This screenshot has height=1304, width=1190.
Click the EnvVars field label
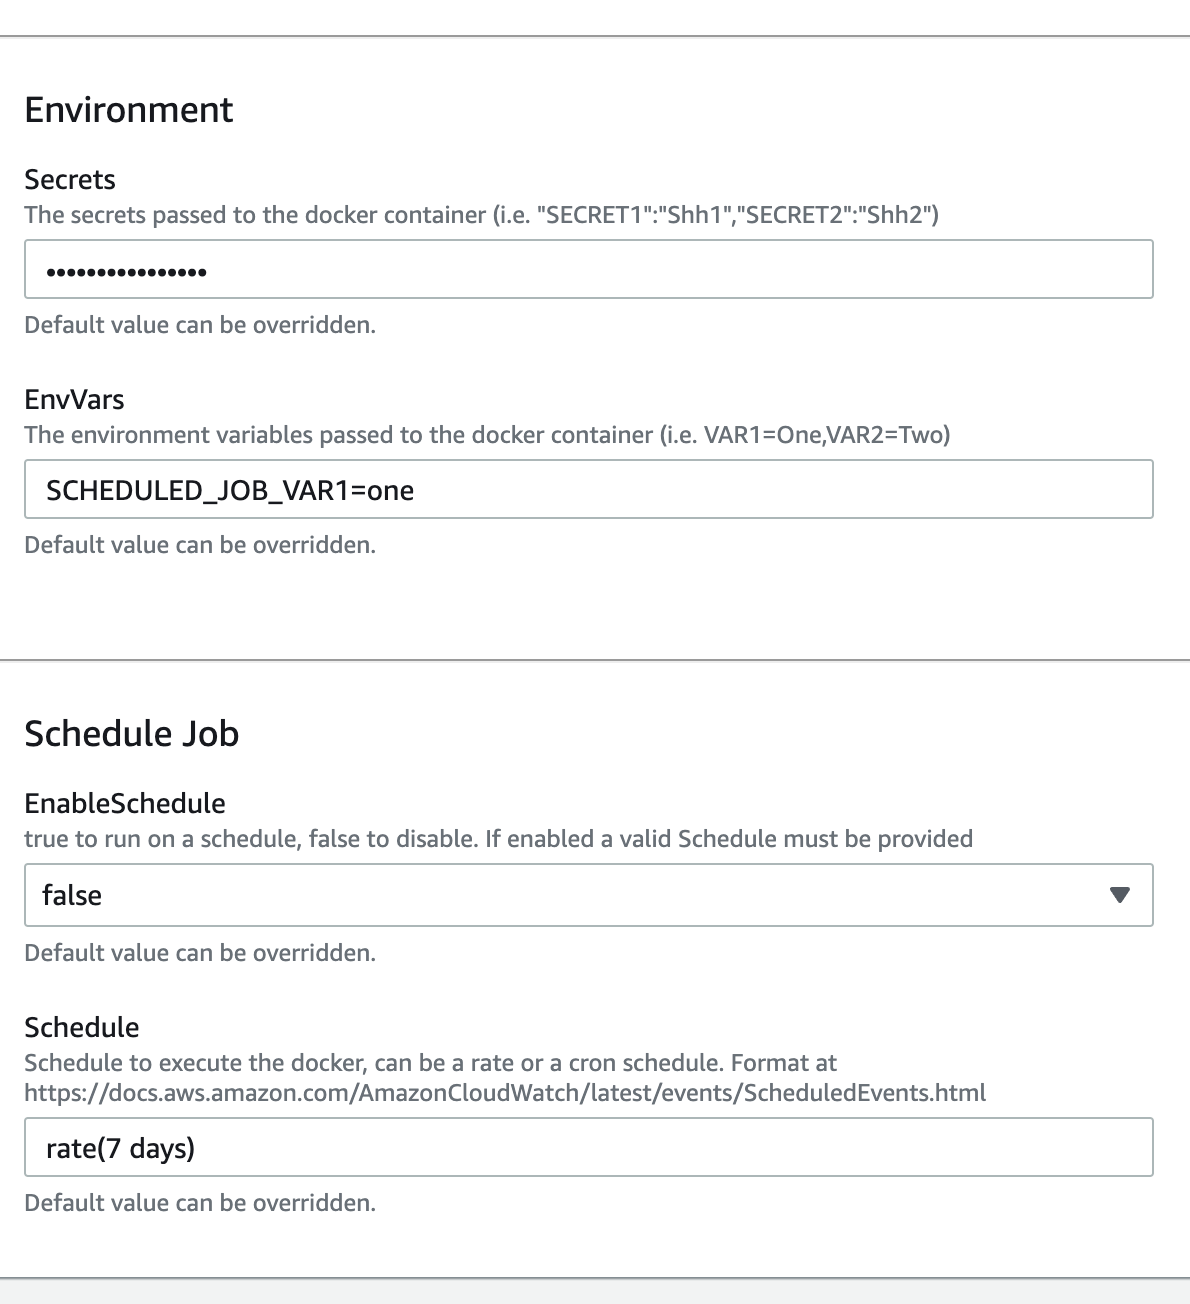pyautogui.click(x=75, y=400)
